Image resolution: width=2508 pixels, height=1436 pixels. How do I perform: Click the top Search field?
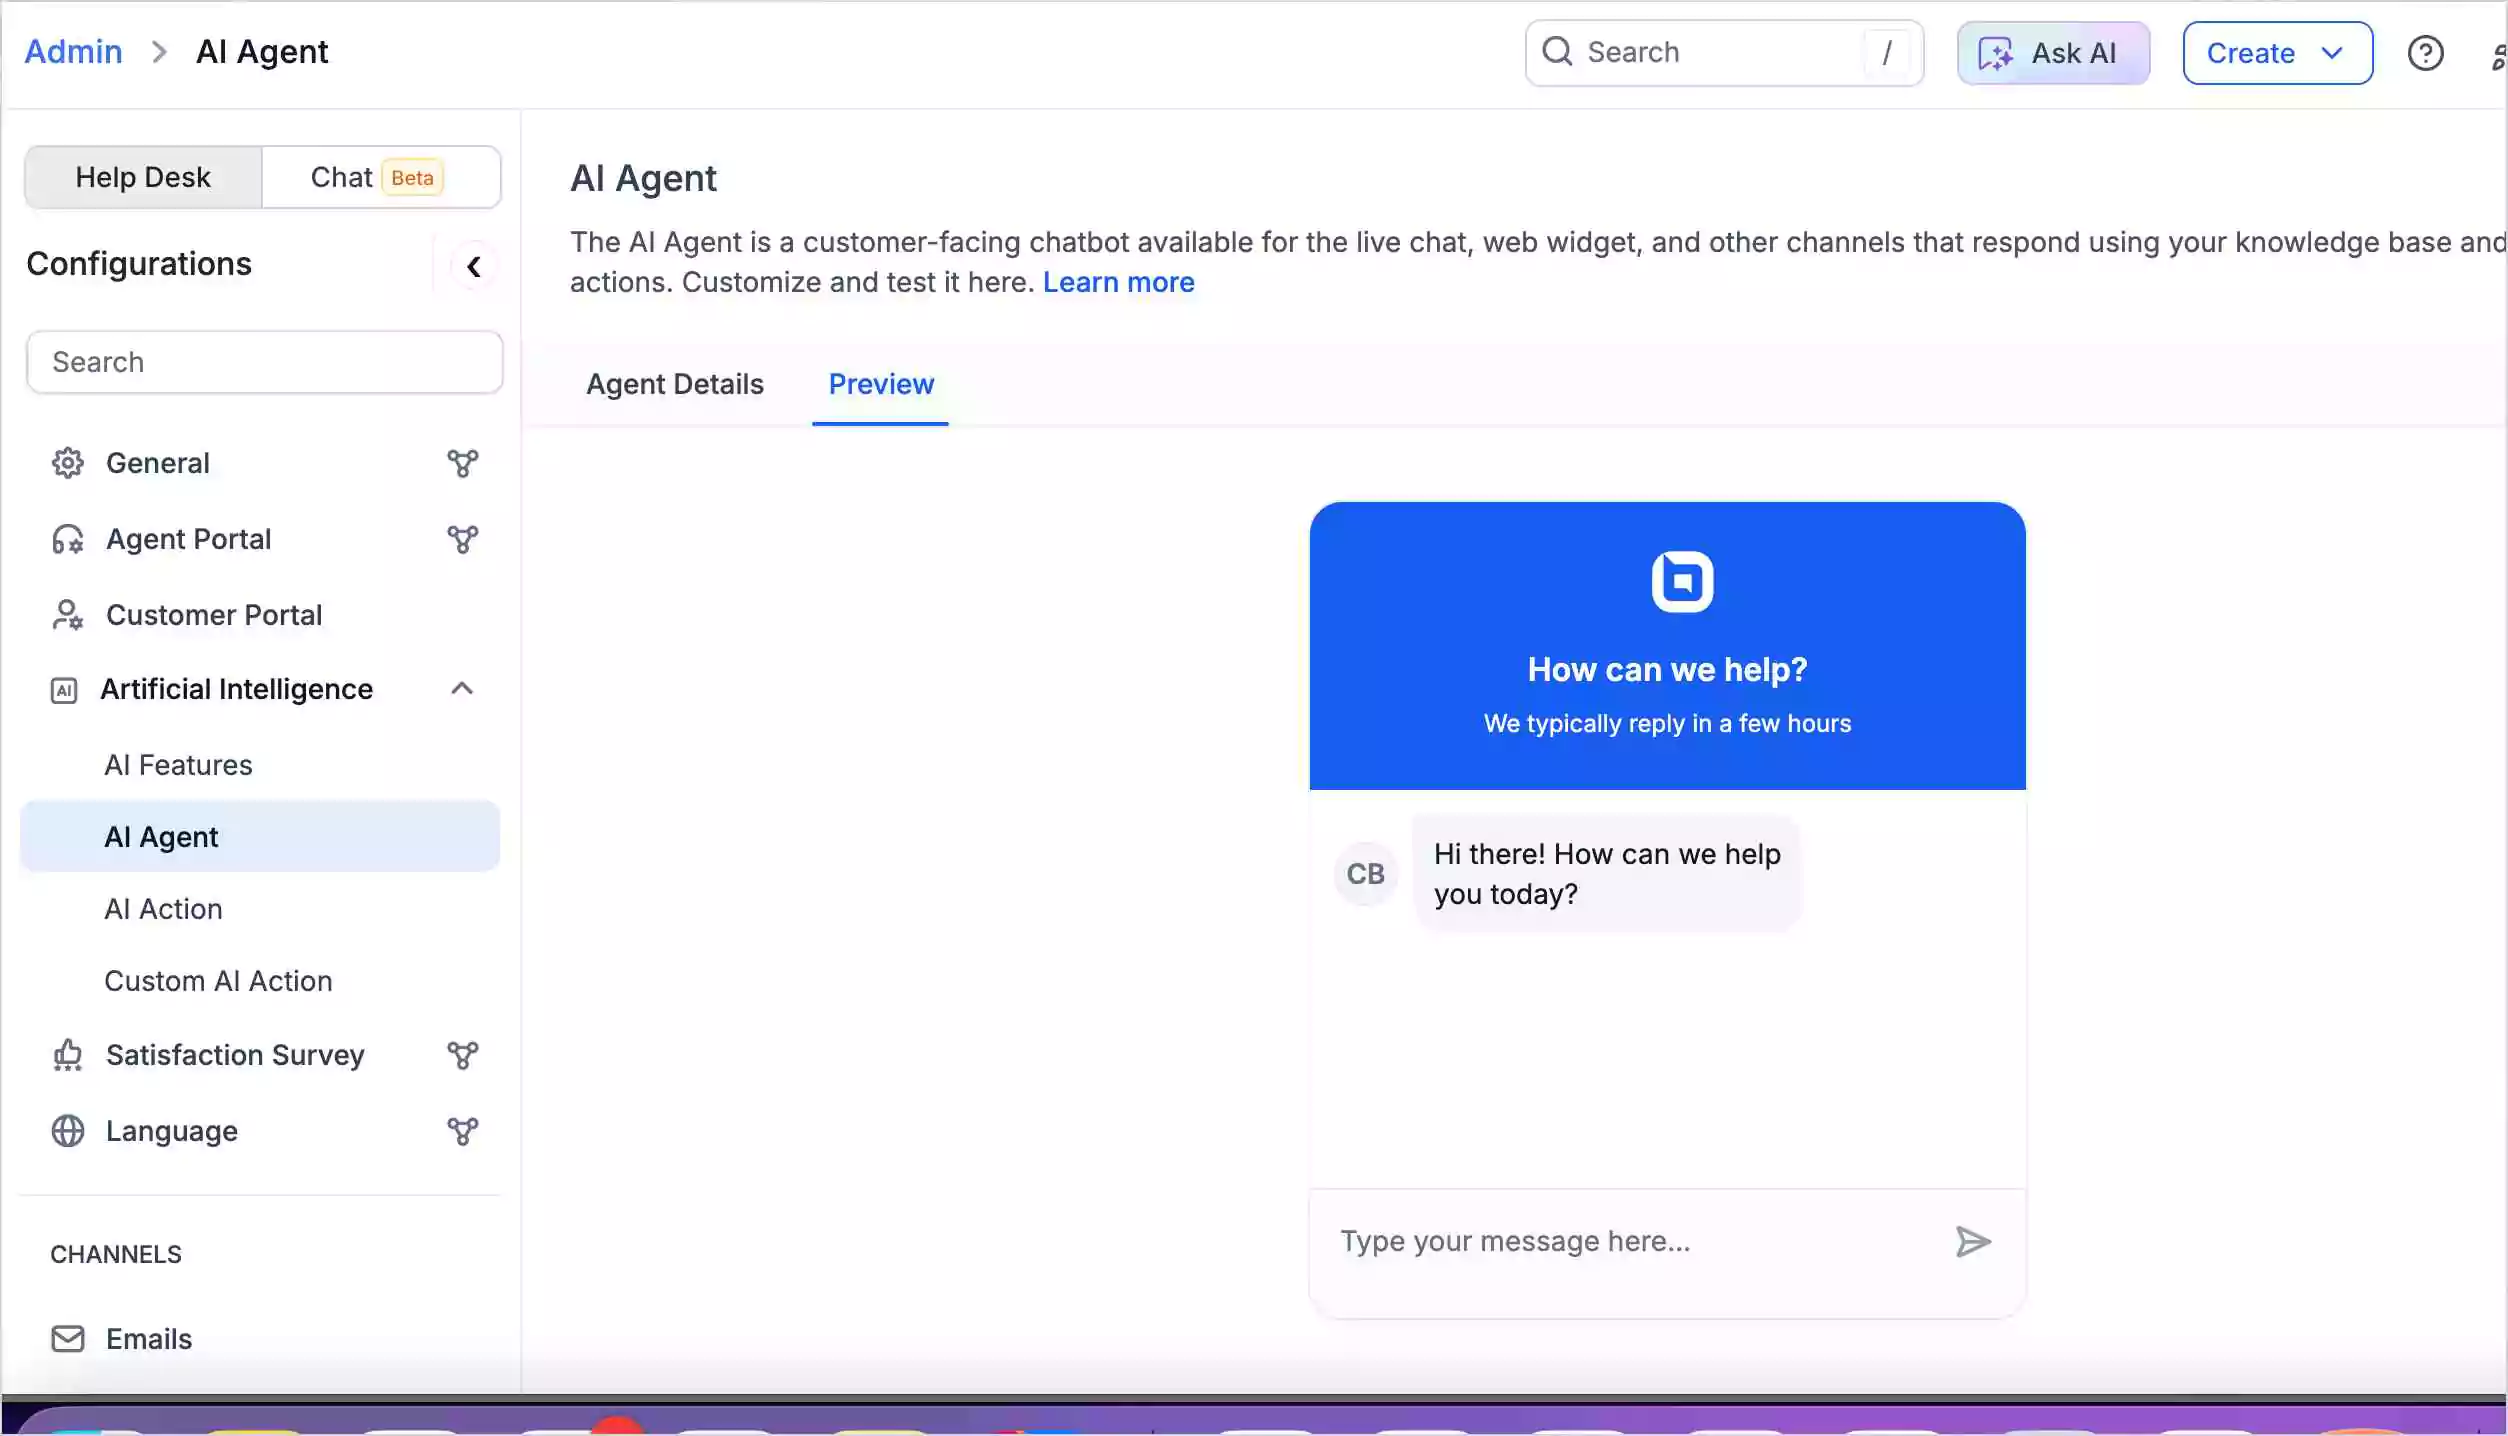click(x=1724, y=53)
